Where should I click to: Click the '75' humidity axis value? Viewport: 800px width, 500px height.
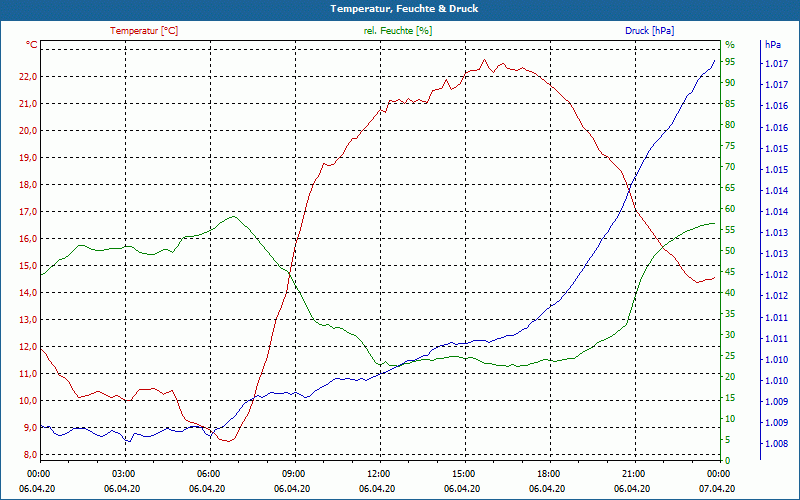click(x=730, y=146)
